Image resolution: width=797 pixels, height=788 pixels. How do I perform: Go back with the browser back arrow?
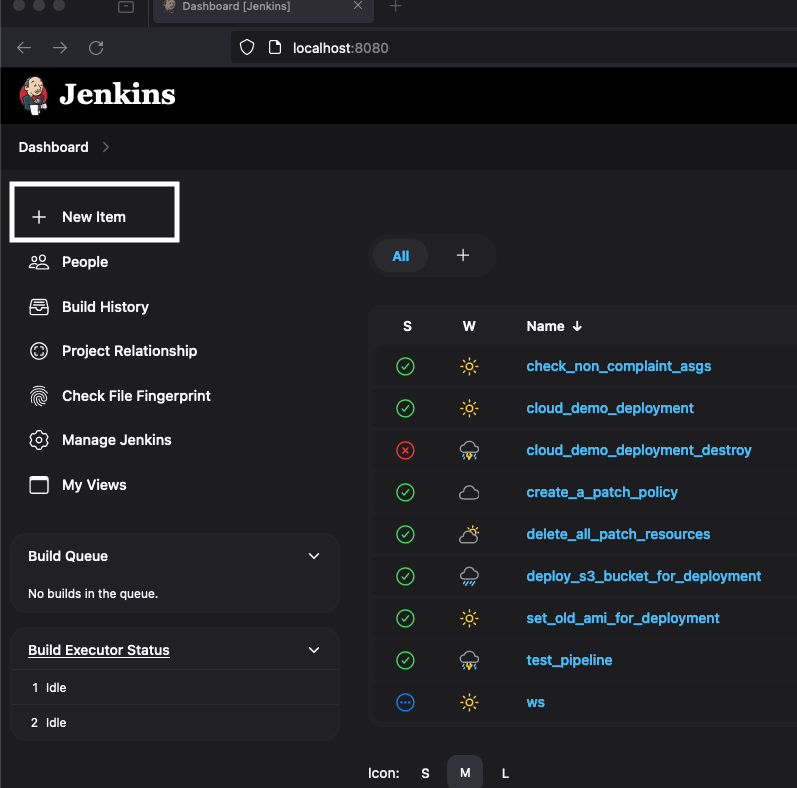point(24,48)
